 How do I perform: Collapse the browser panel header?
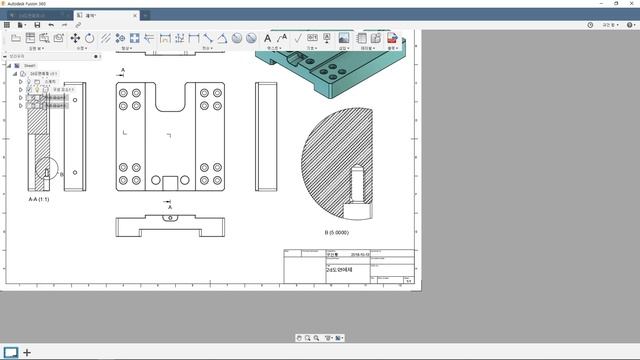(x=5, y=56)
